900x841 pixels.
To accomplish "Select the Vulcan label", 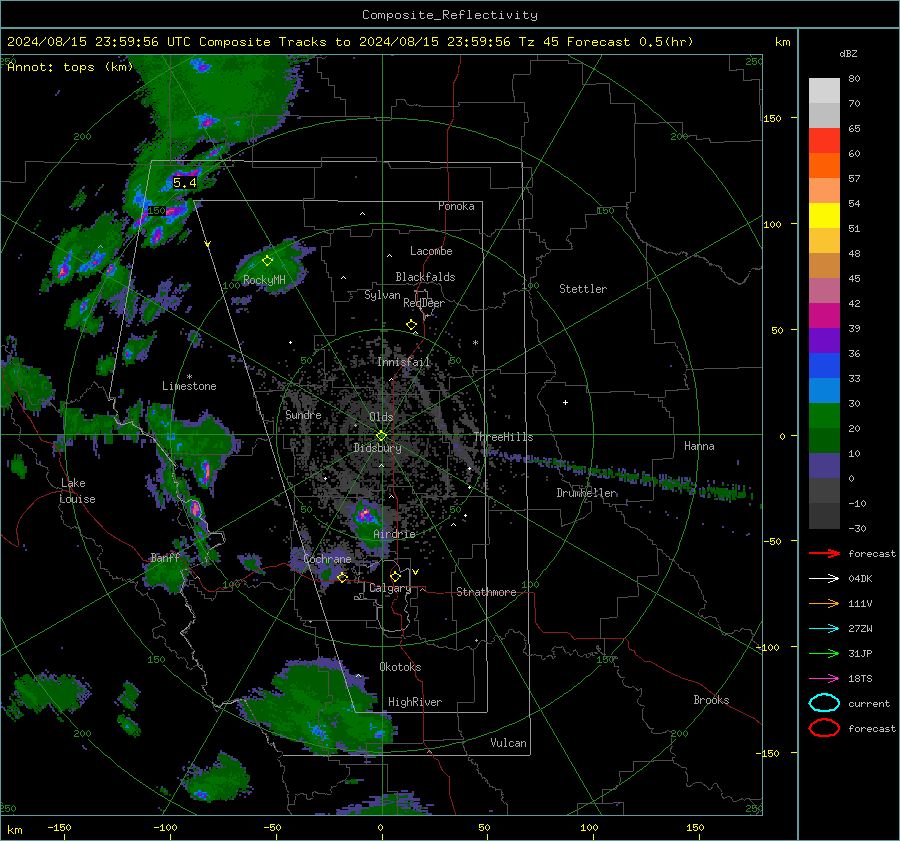I will click(509, 743).
